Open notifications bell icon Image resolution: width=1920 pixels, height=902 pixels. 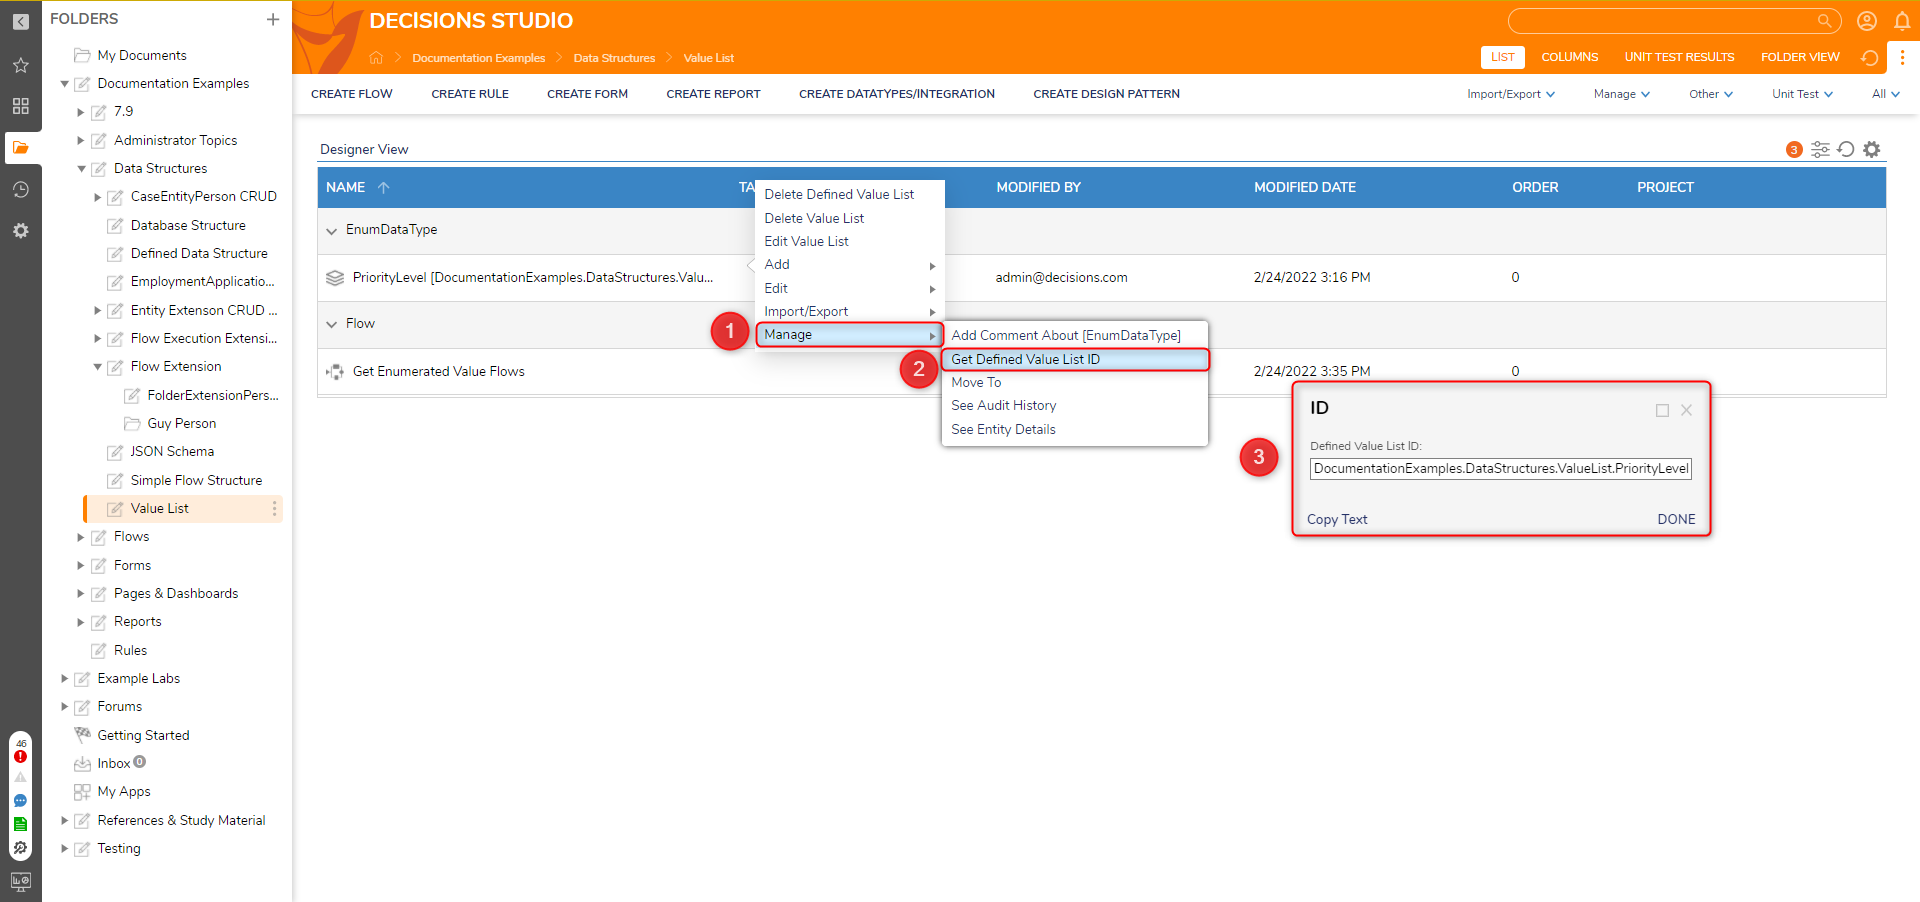1902,20
